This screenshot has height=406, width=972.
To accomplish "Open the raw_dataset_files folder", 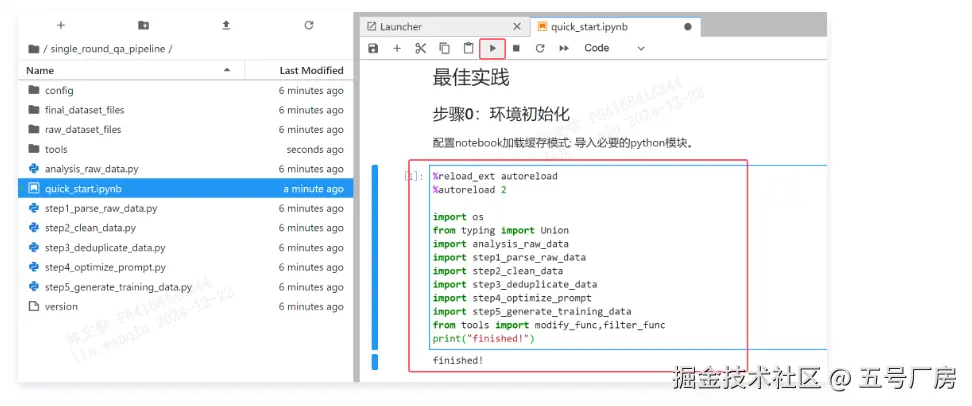I will (186, 130).
